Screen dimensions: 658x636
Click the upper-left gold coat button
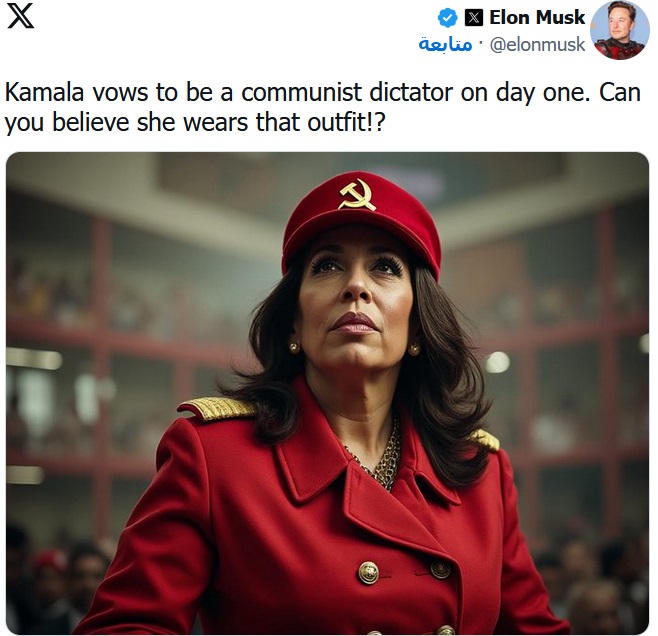[368, 572]
